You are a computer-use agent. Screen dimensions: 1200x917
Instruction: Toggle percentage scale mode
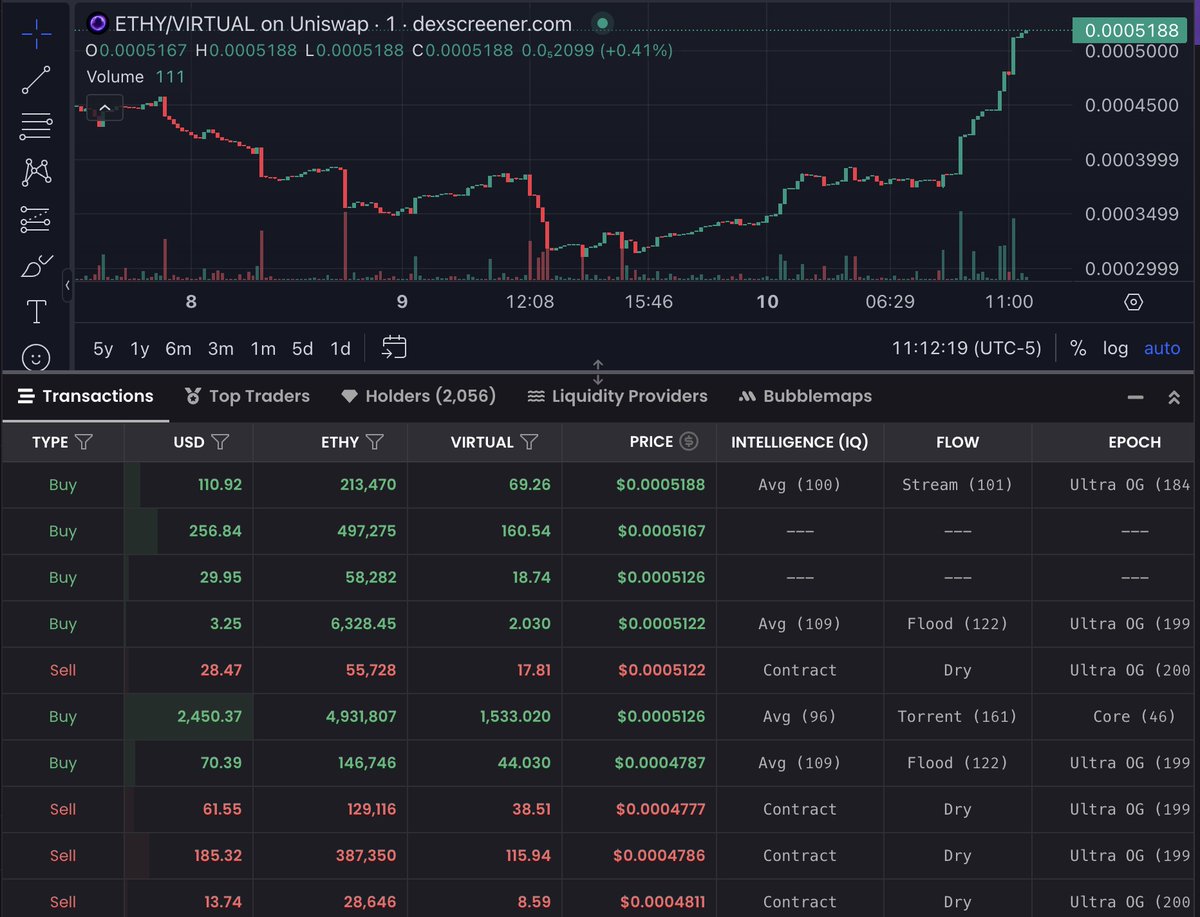tap(1078, 348)
